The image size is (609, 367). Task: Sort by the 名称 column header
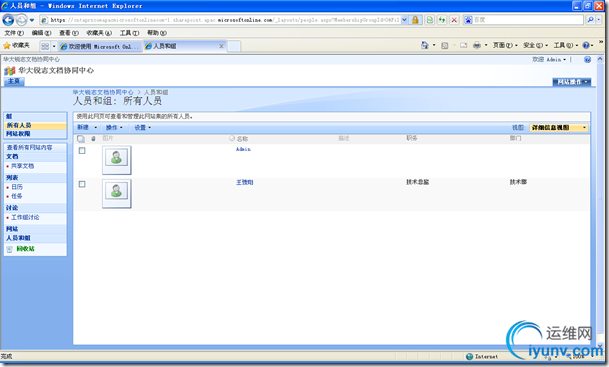[x=242, y=139]
